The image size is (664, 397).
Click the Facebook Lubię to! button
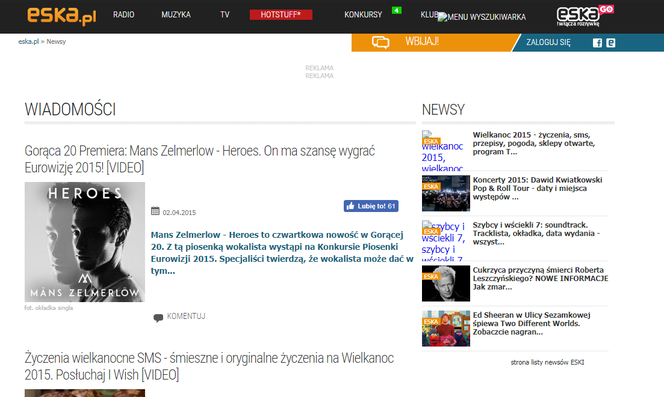[x=371, y=206]
